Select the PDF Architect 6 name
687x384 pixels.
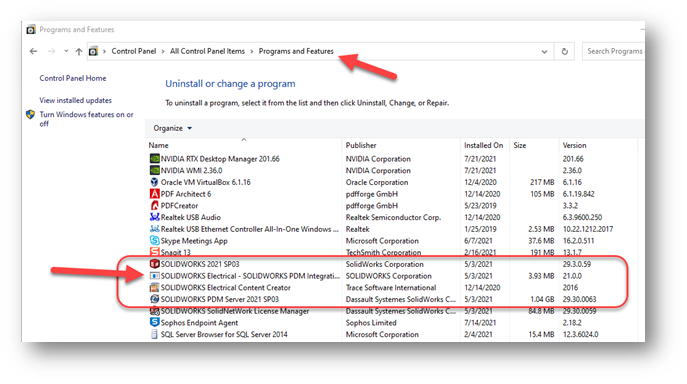186,194
